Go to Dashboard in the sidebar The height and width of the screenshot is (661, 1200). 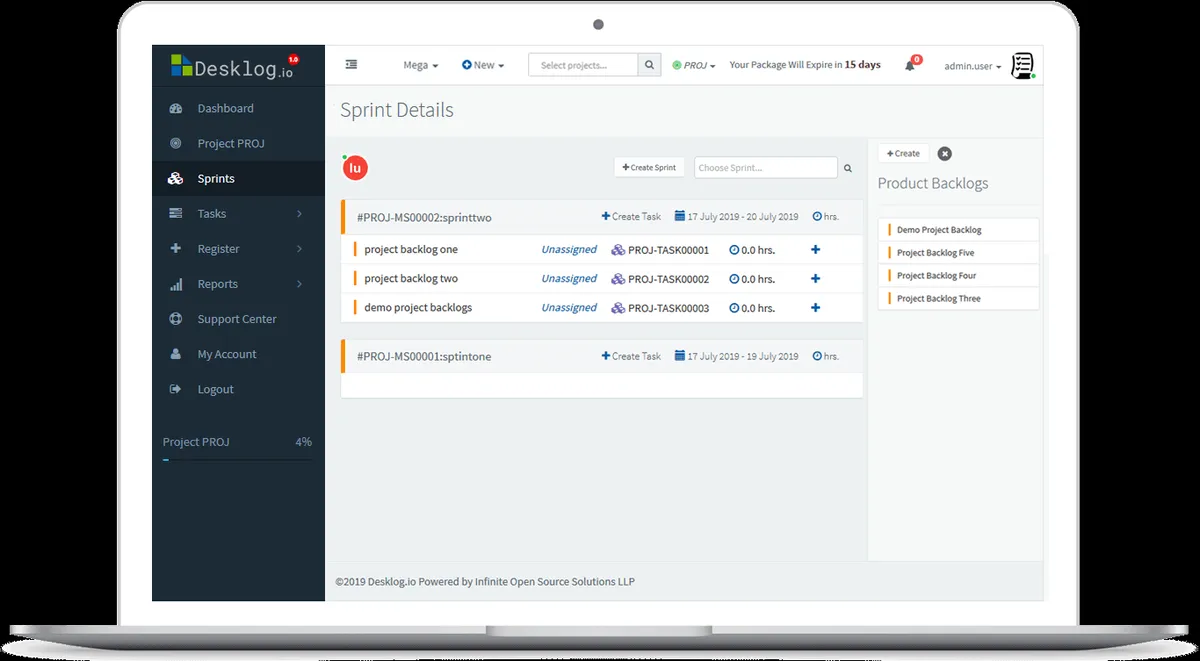point(225,109)
